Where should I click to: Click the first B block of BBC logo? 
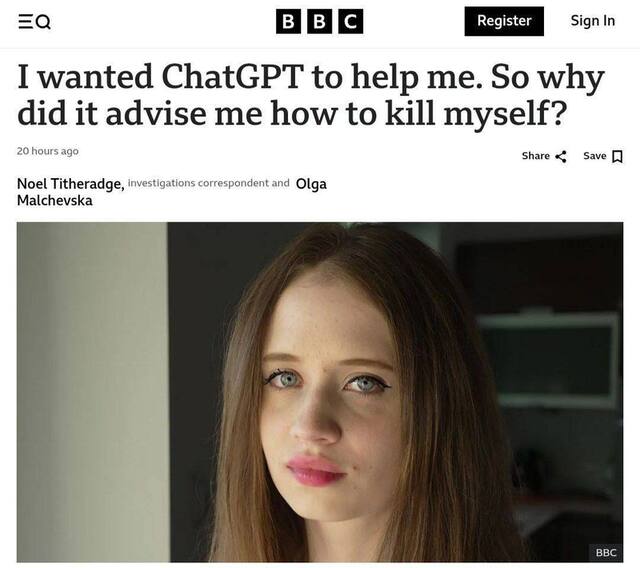288,21
